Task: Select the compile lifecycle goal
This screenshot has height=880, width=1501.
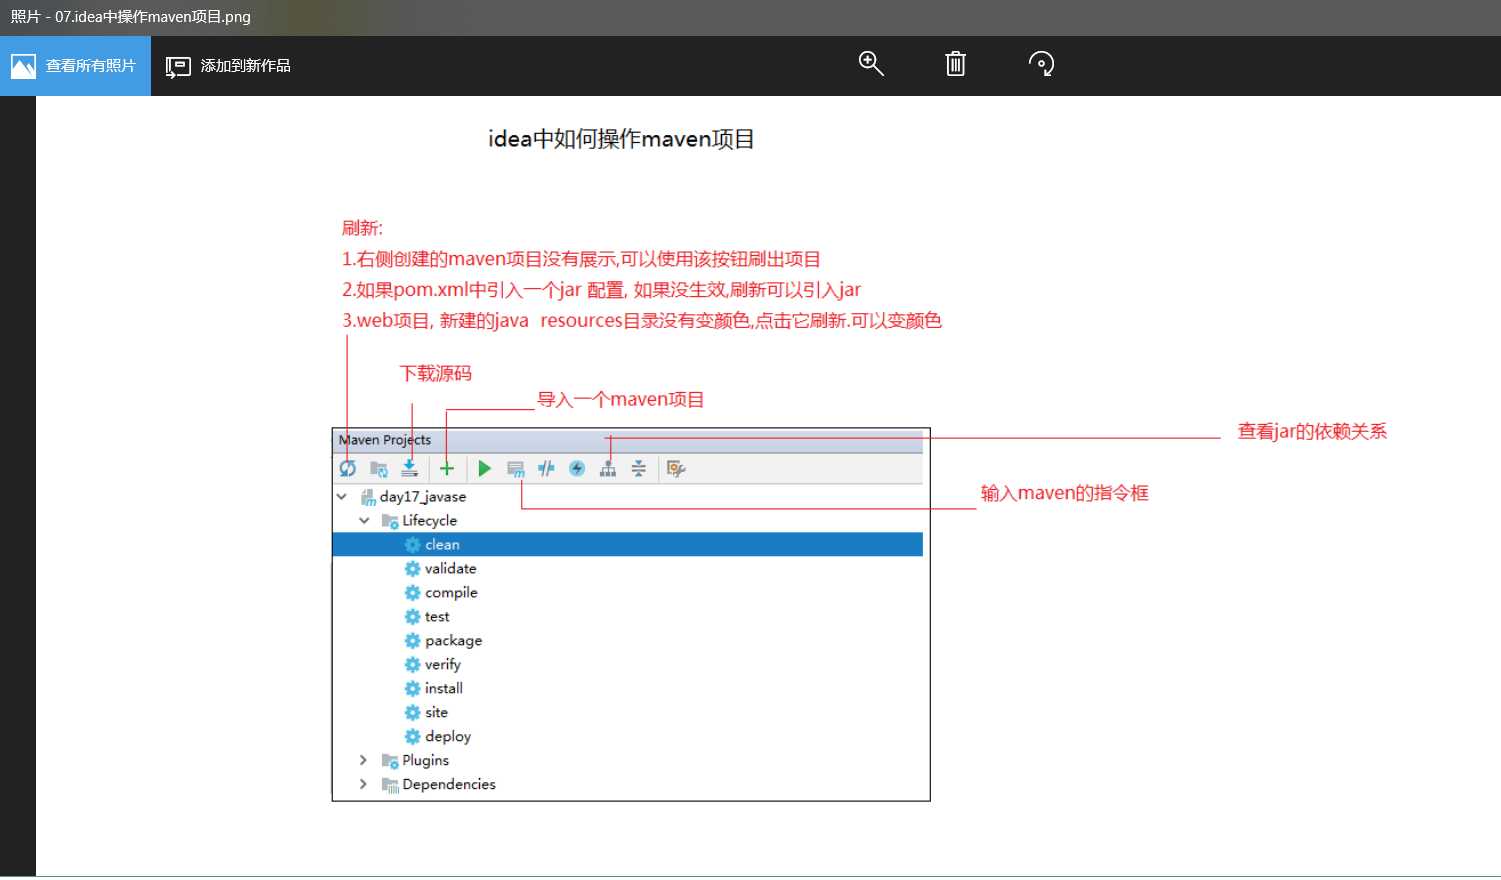Action: click(451, 592)
